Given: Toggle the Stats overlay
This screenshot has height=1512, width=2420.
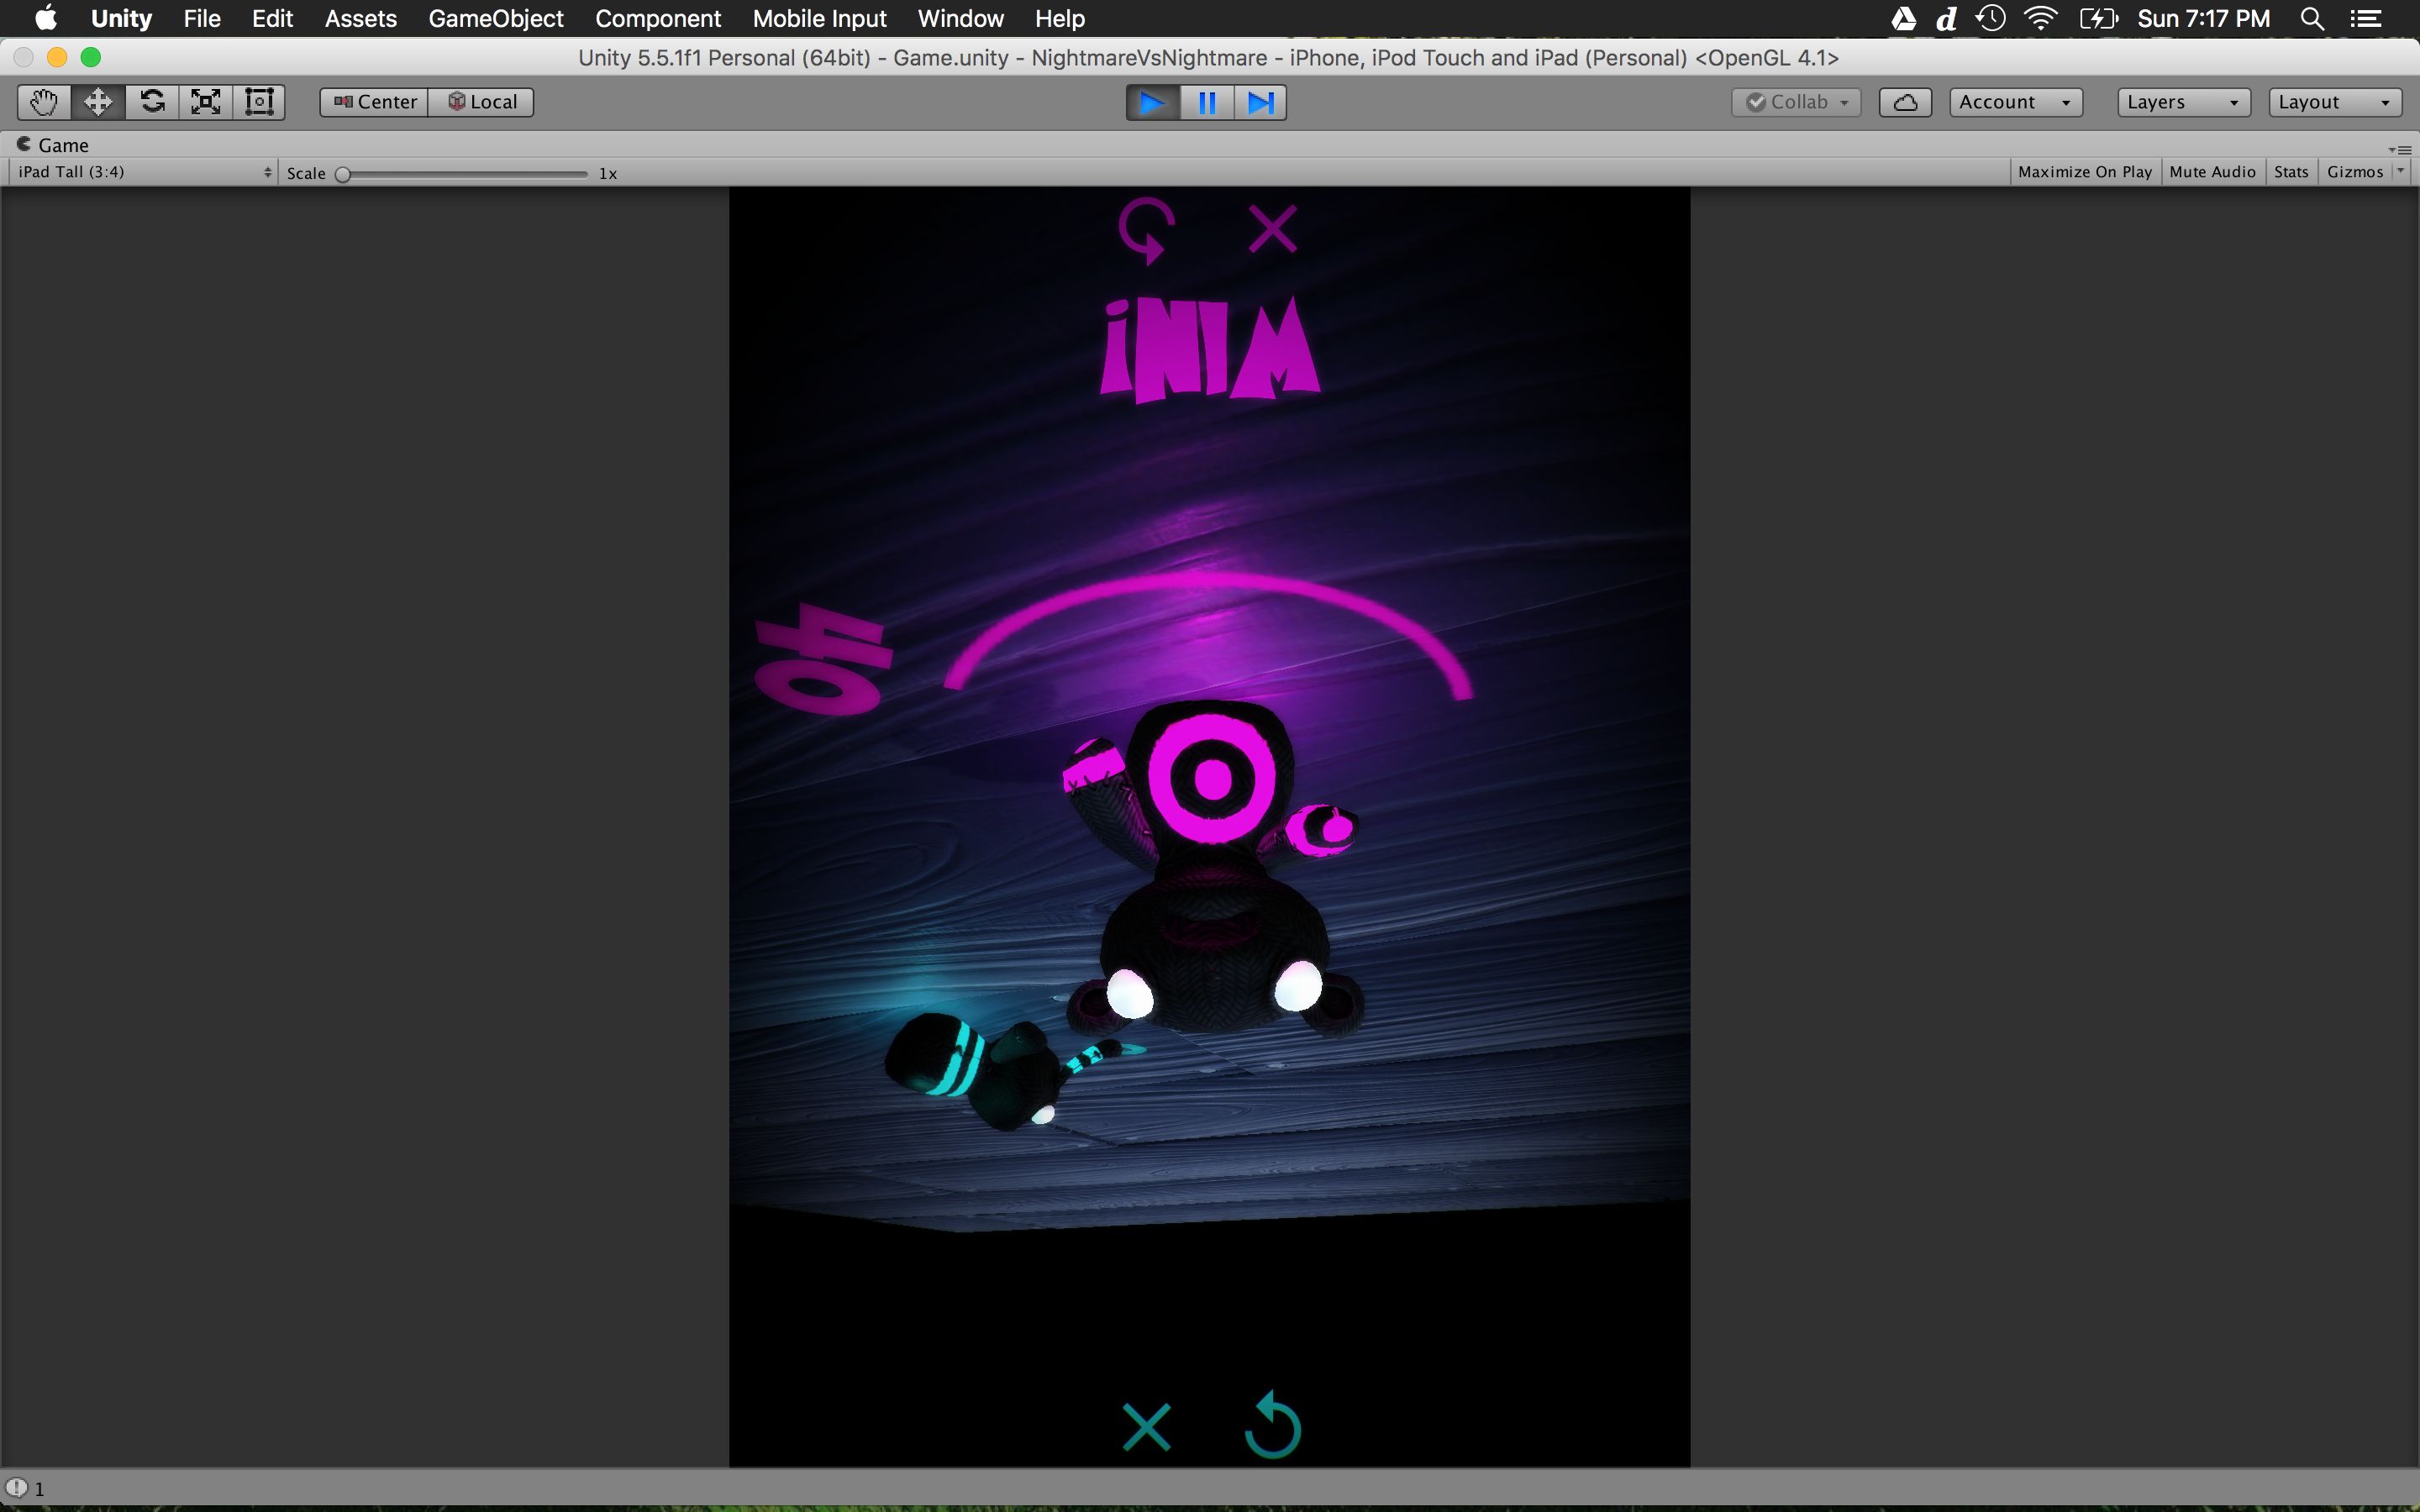Looking at the screenshot, I should point(2291,172).
